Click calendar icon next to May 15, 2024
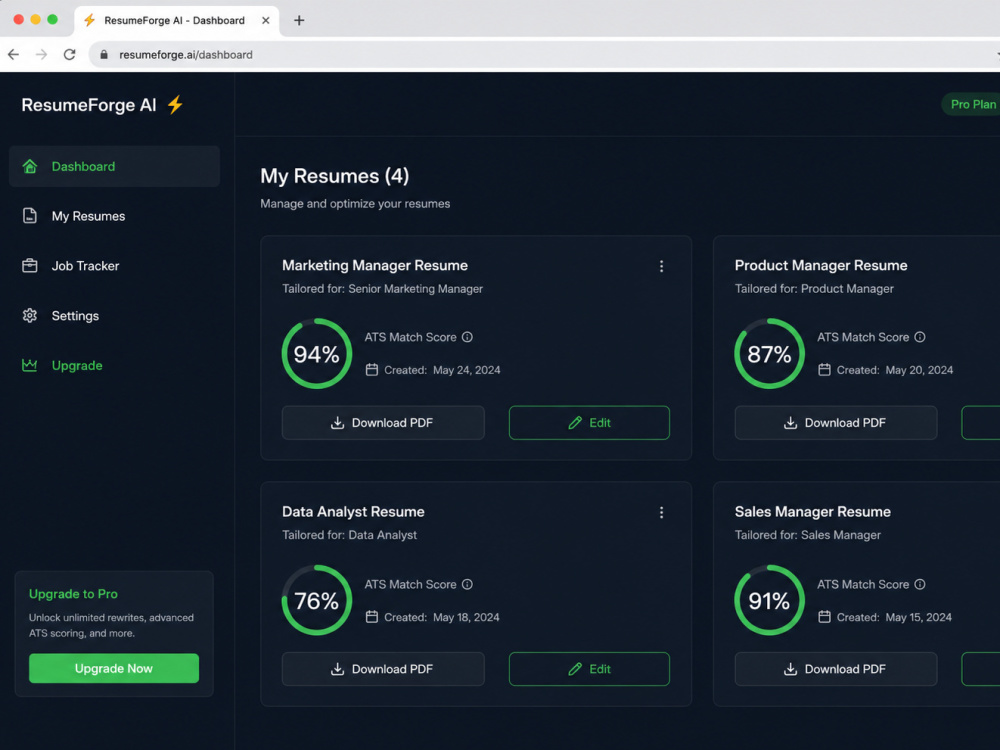Image resolution: width=1000 pixels, height=750 pixels. [825, 617]
